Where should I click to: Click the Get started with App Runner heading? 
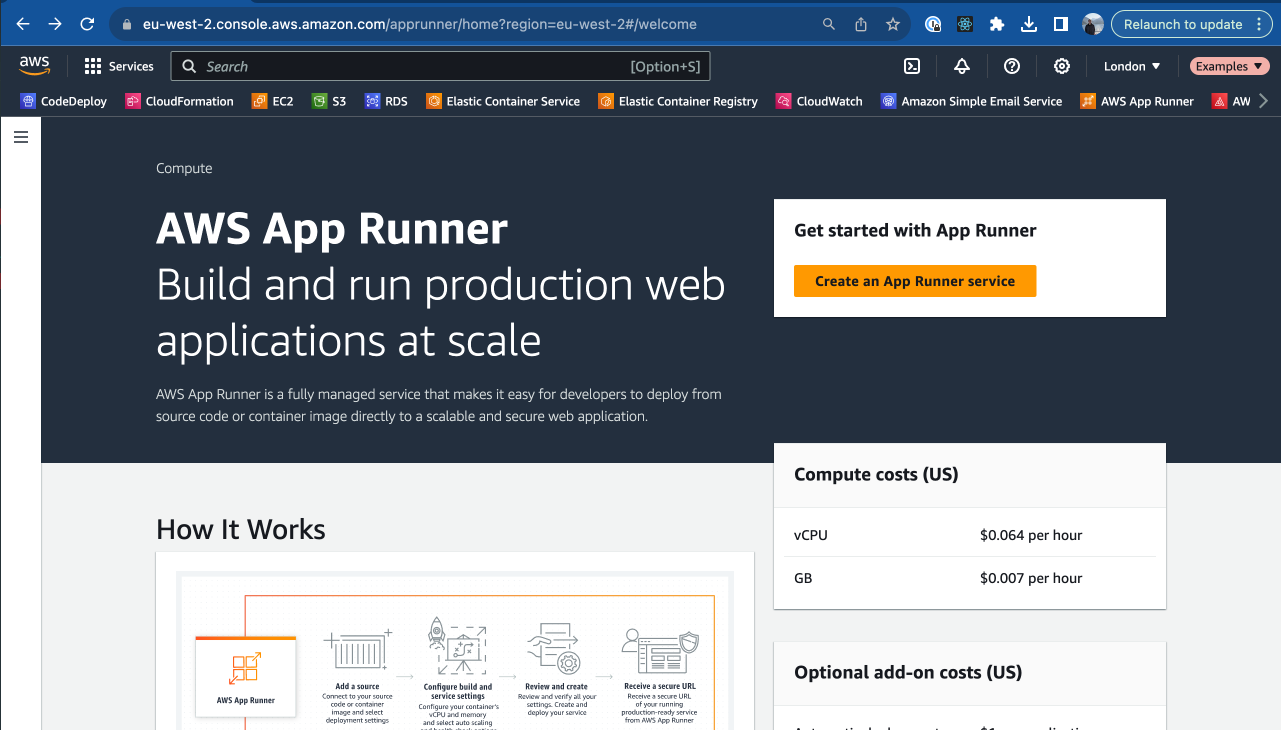point(915,230)
